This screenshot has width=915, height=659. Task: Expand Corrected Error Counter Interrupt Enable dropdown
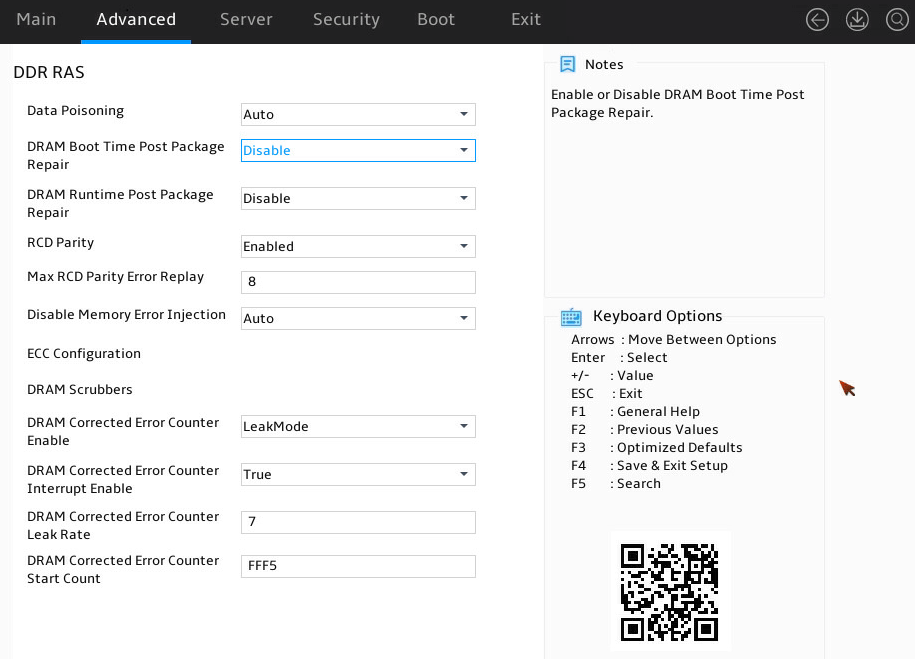click(358, 474)
